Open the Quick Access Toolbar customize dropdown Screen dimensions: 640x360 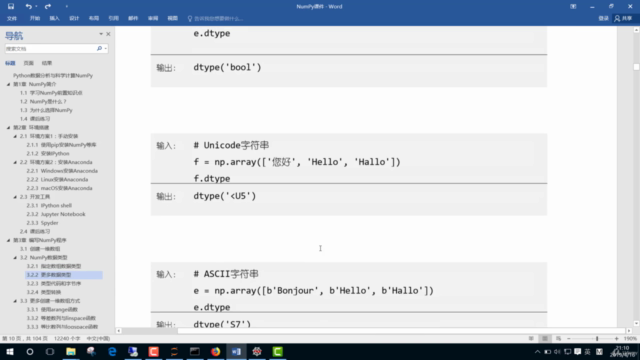pyautogui.click(x=67, y=7)
